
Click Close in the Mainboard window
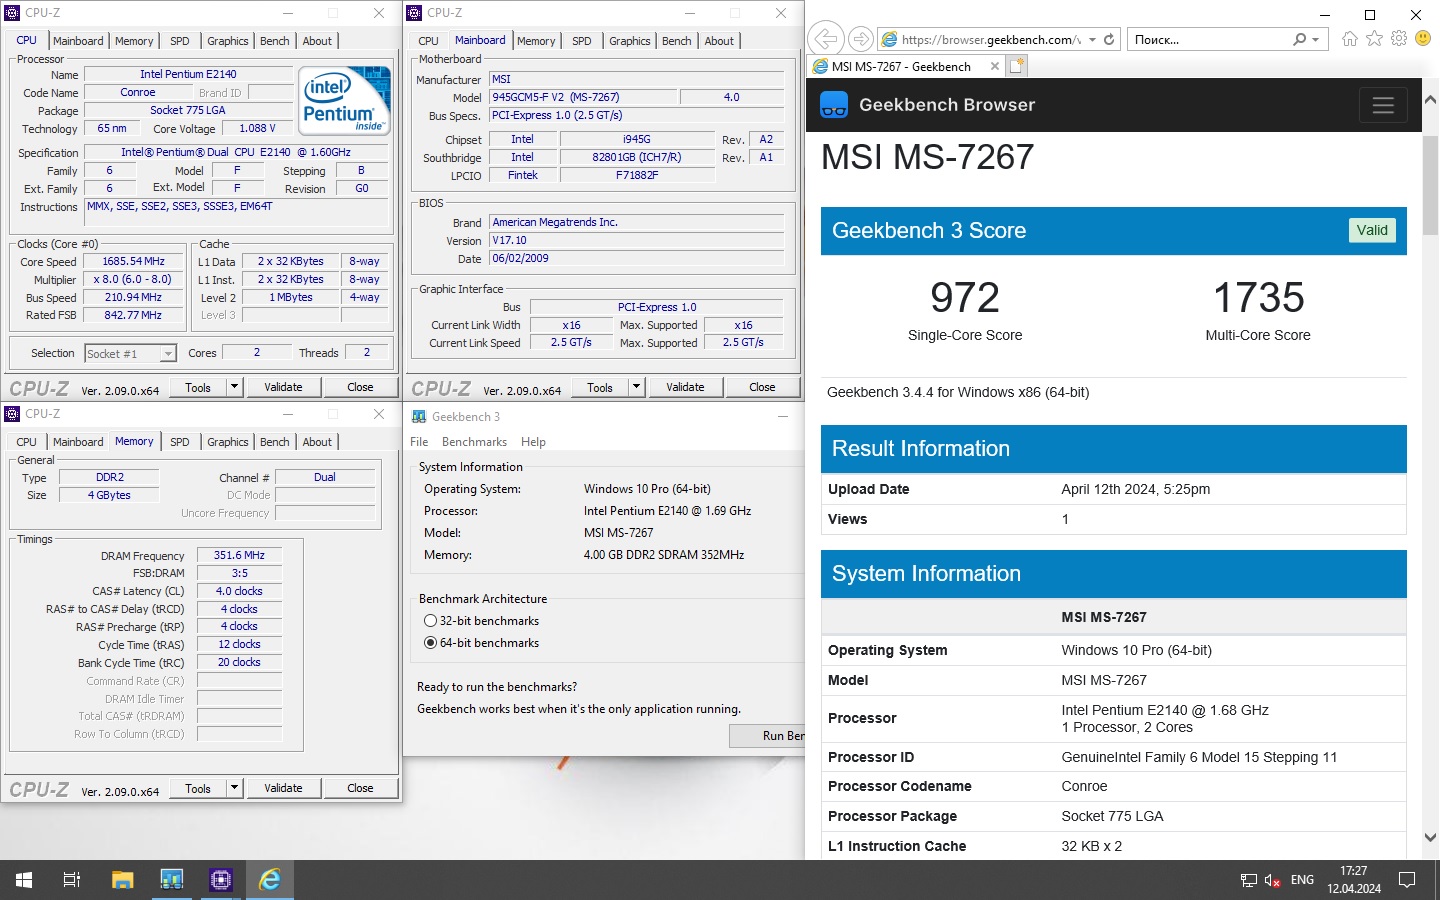click(x=762, y=387)
